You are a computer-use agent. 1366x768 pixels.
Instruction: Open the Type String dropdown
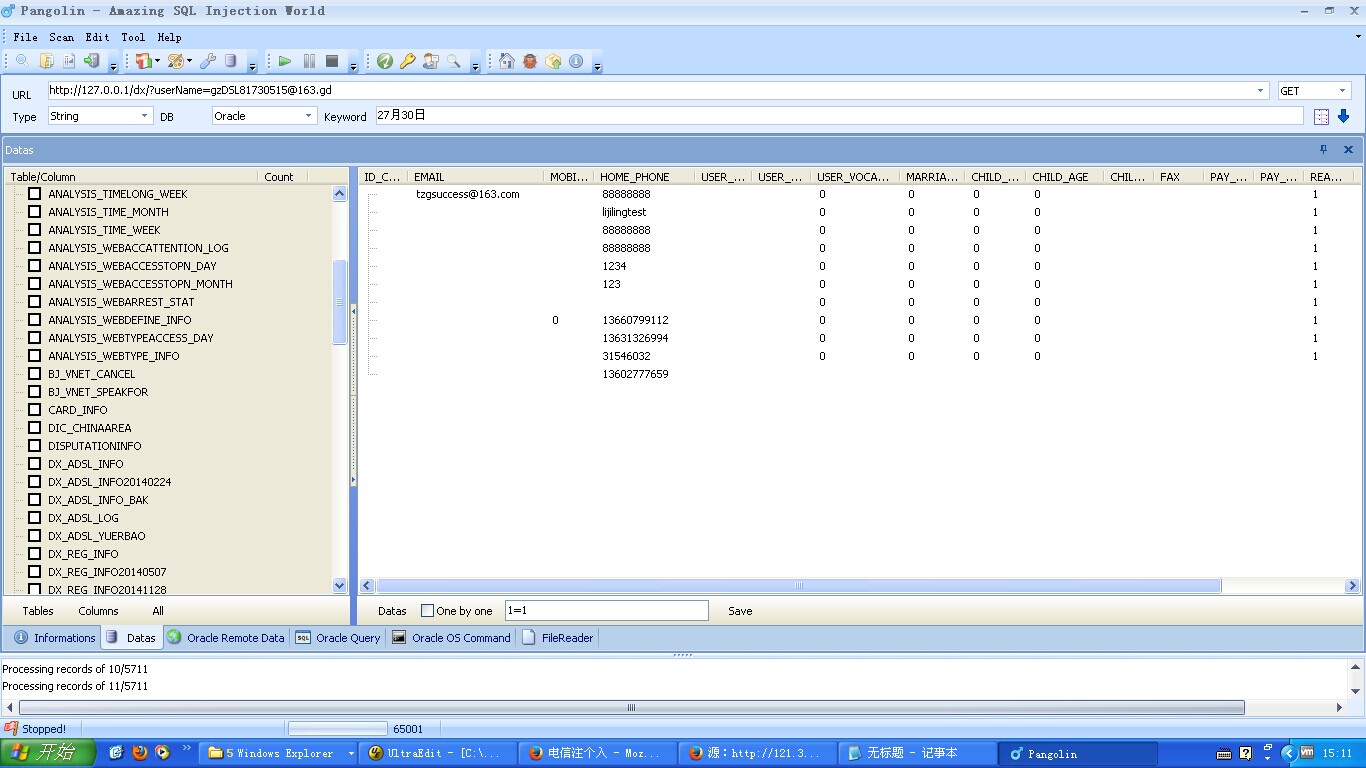click(x=144, y=116)
